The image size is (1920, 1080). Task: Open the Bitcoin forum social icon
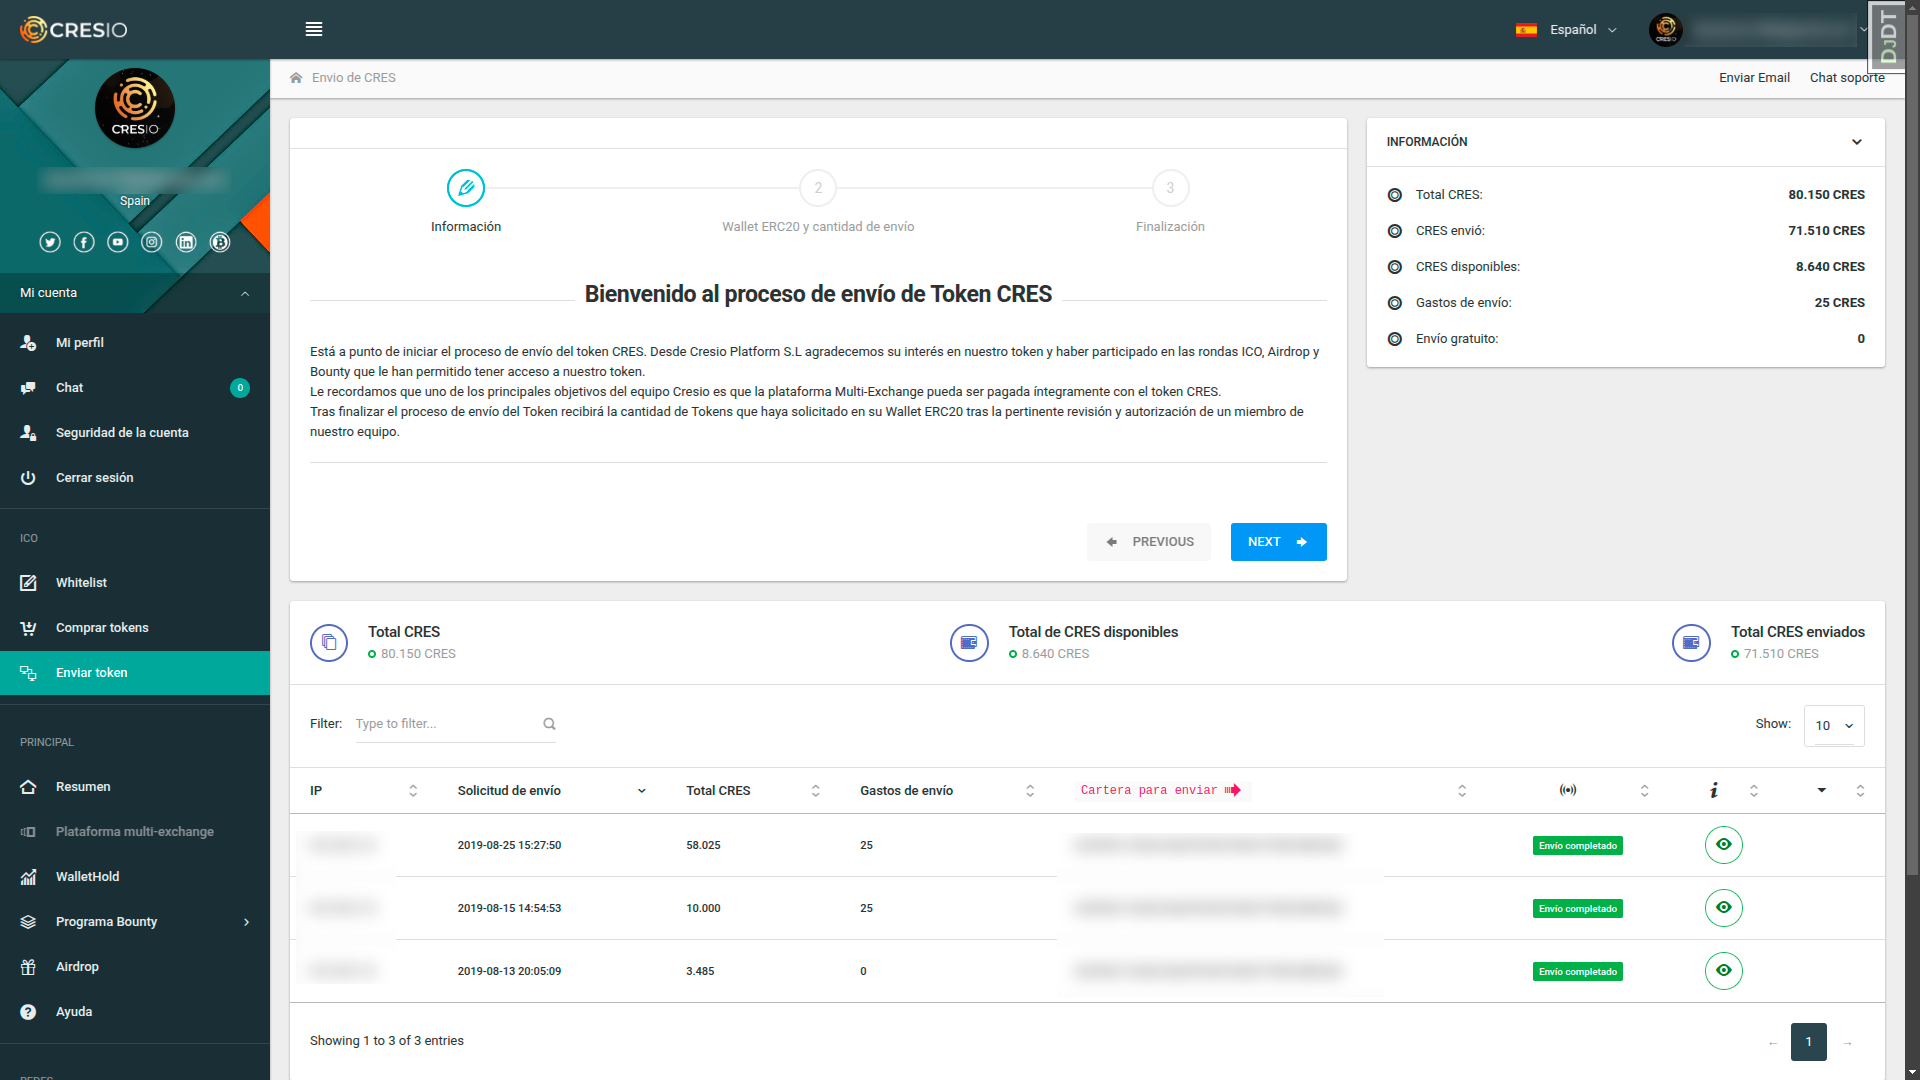tap(220, 242)
